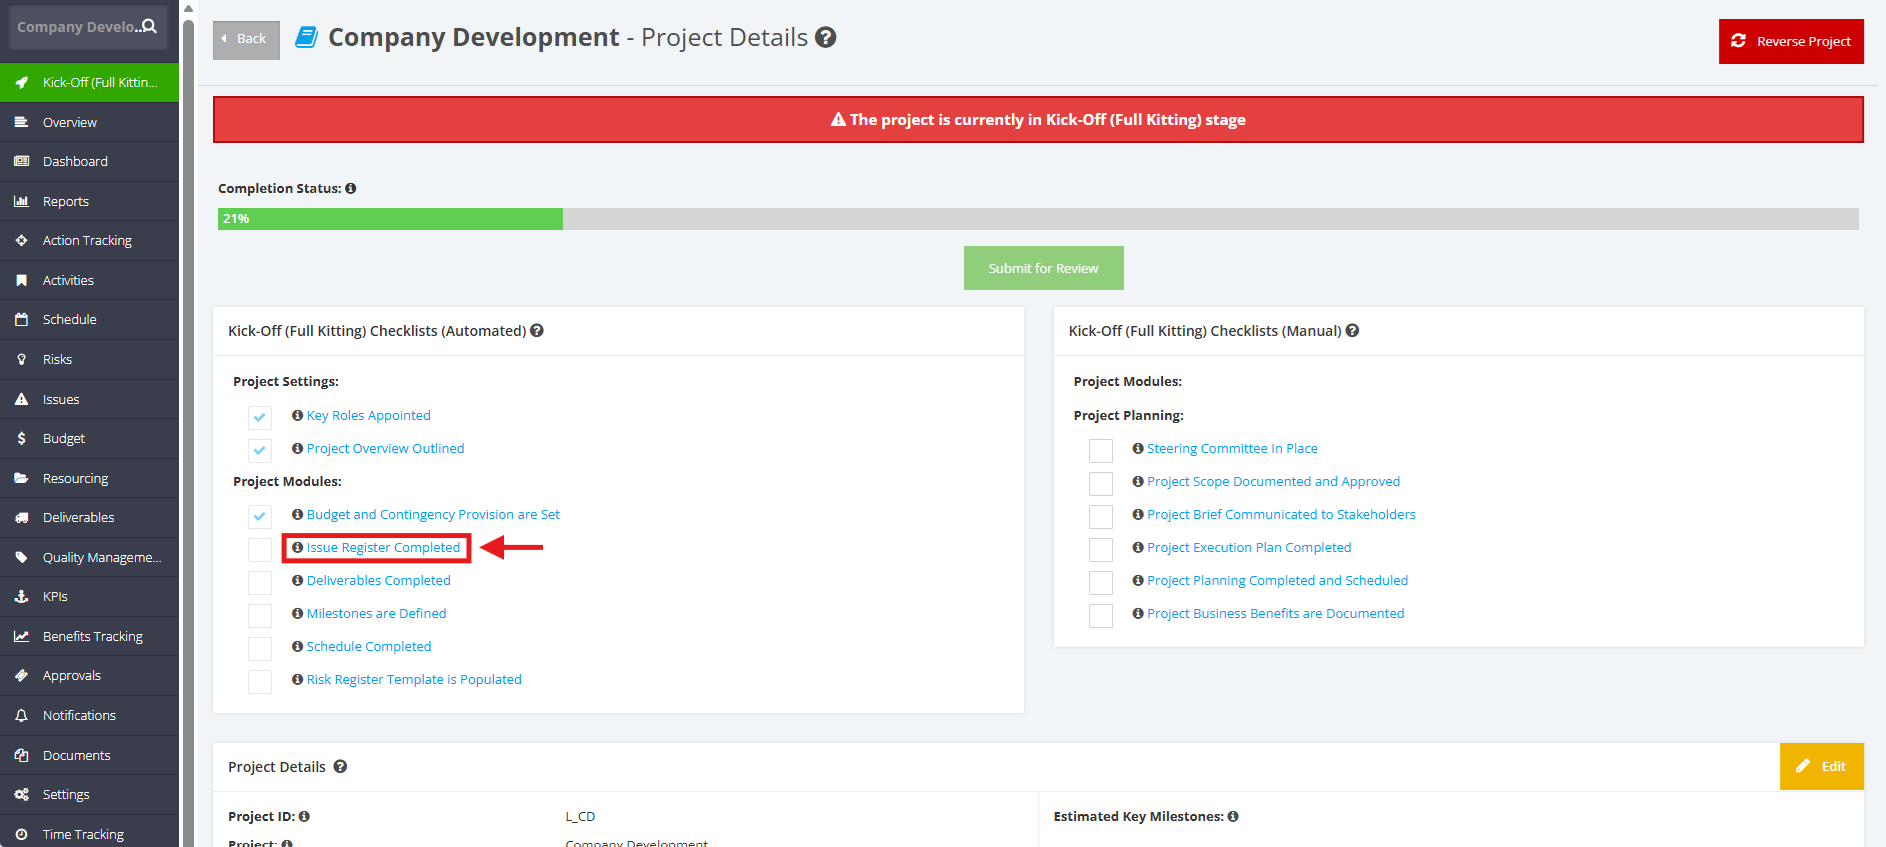This screenshot has width=1886, height=847.
Task: Click the info icon next to Completion Status
Action: click(351, 188)
